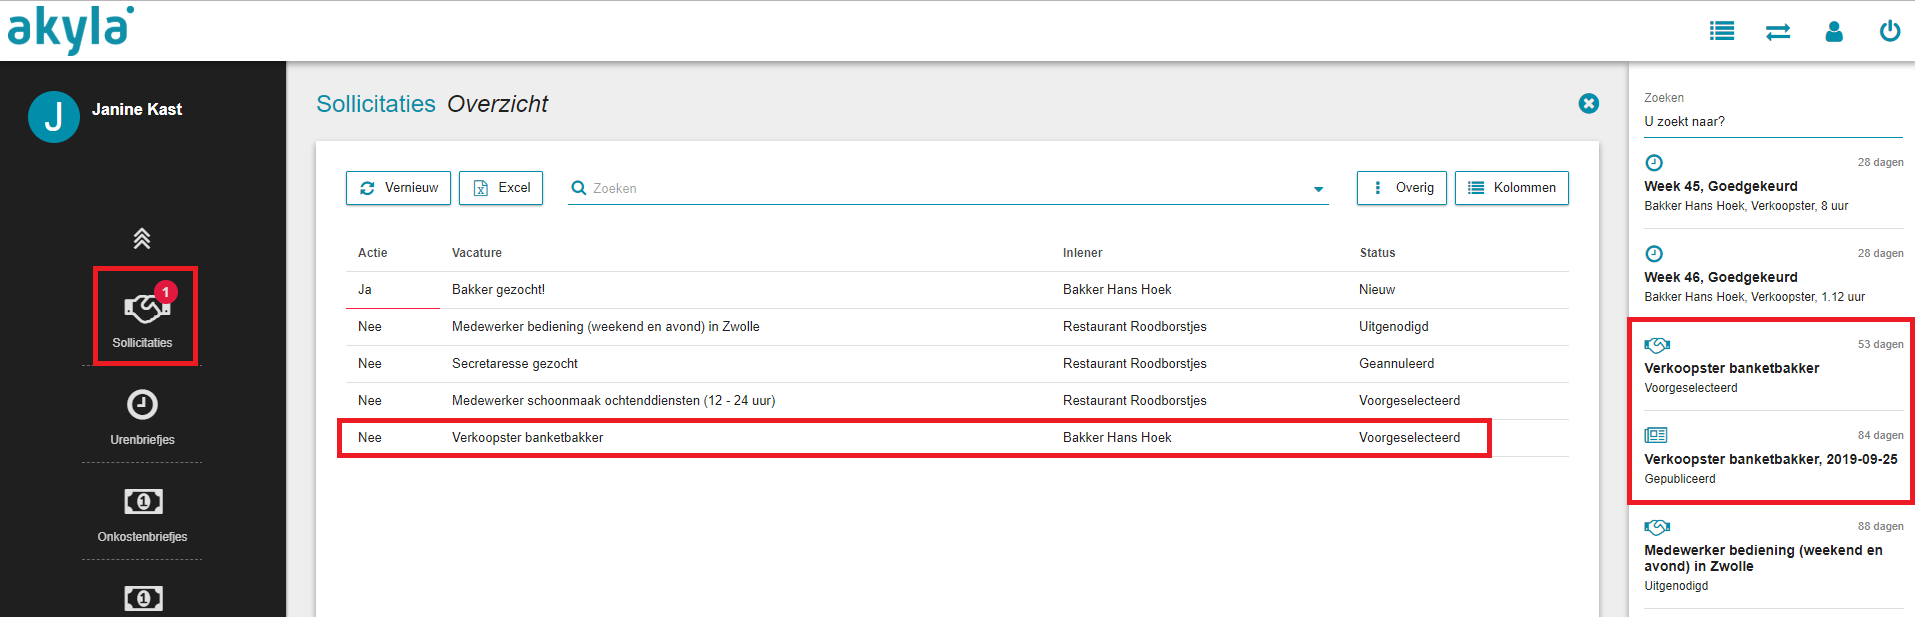The width and height of the screenshot is (1915, 617).
Task: Click the Sollicitaties breadcrumb title
Action: pos(376,104)
